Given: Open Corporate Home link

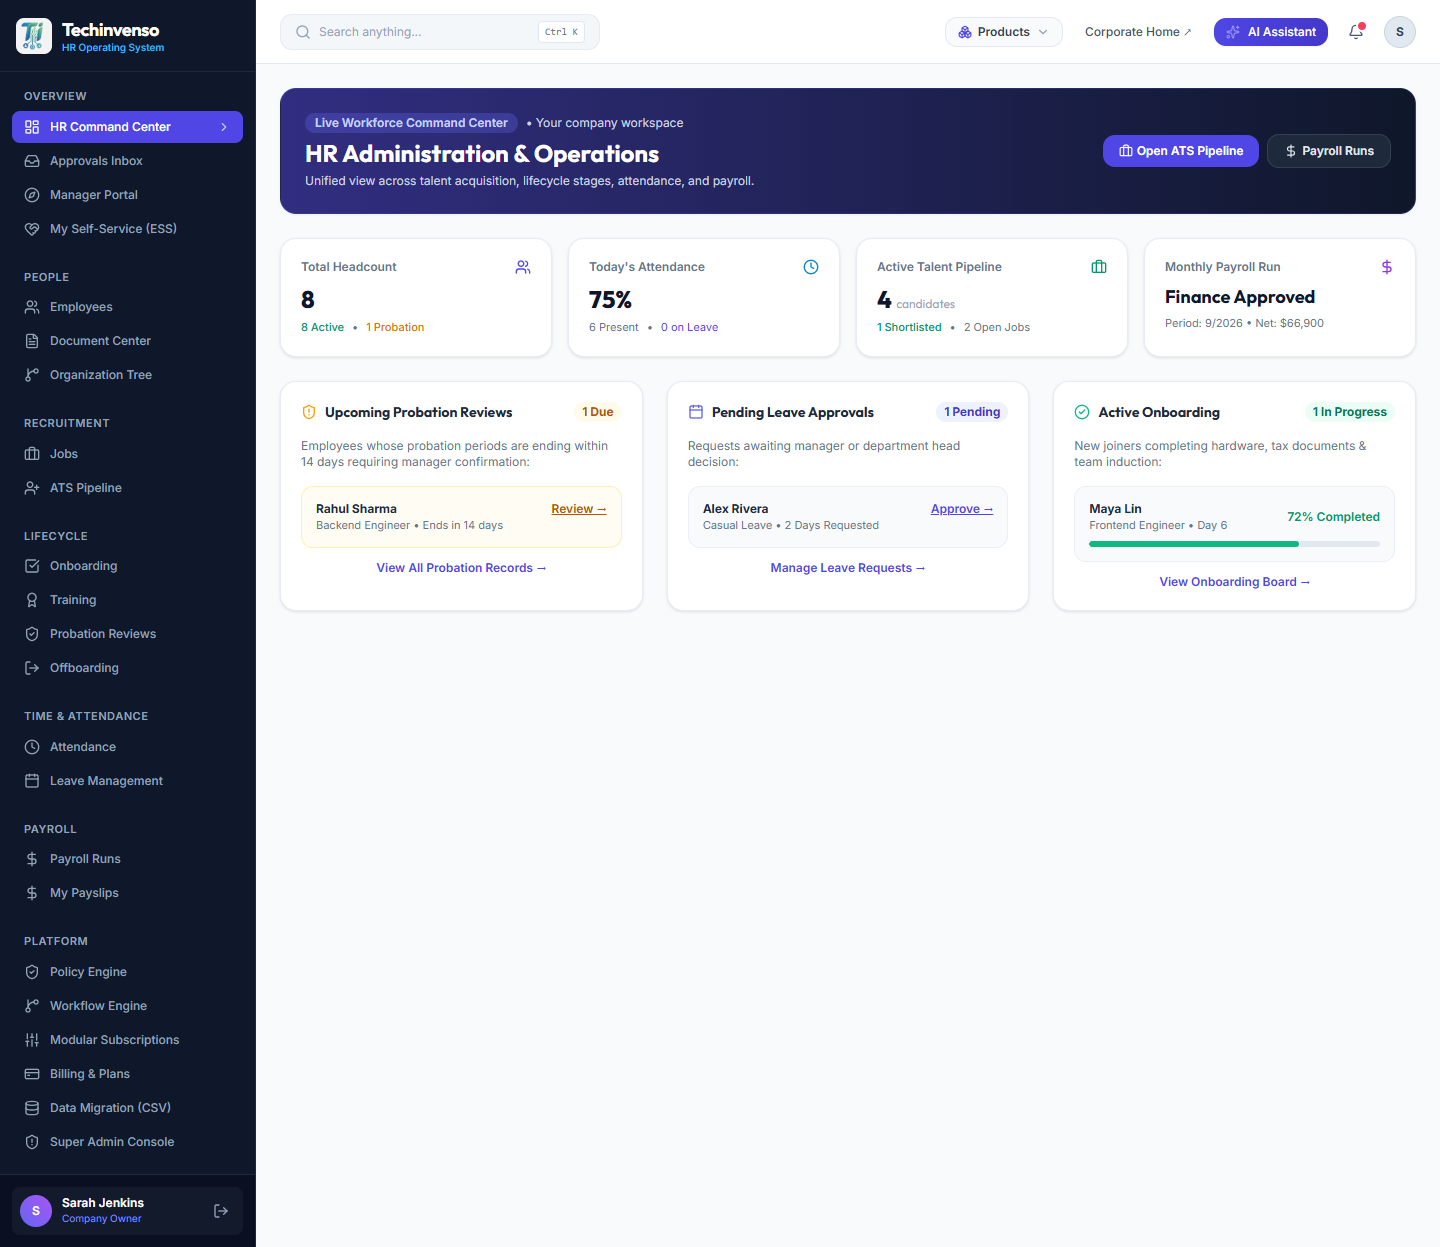Looking at the screenshot, I should (1138, 32).
